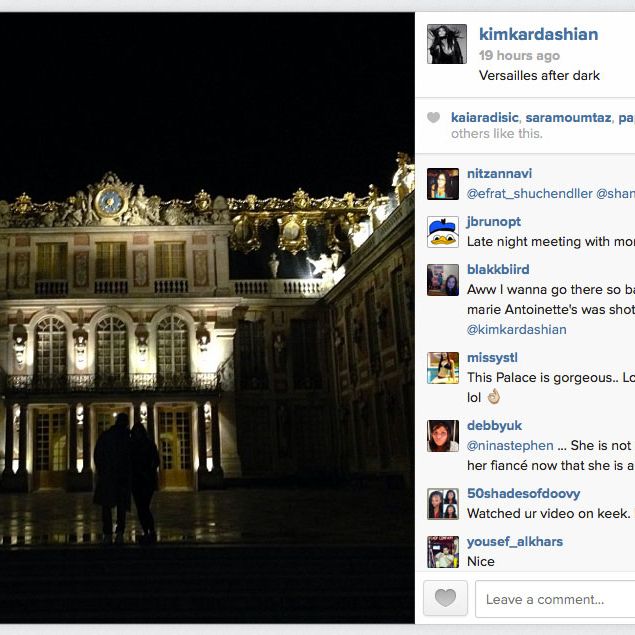Focus the Leave a comment field

coord(555,599)
